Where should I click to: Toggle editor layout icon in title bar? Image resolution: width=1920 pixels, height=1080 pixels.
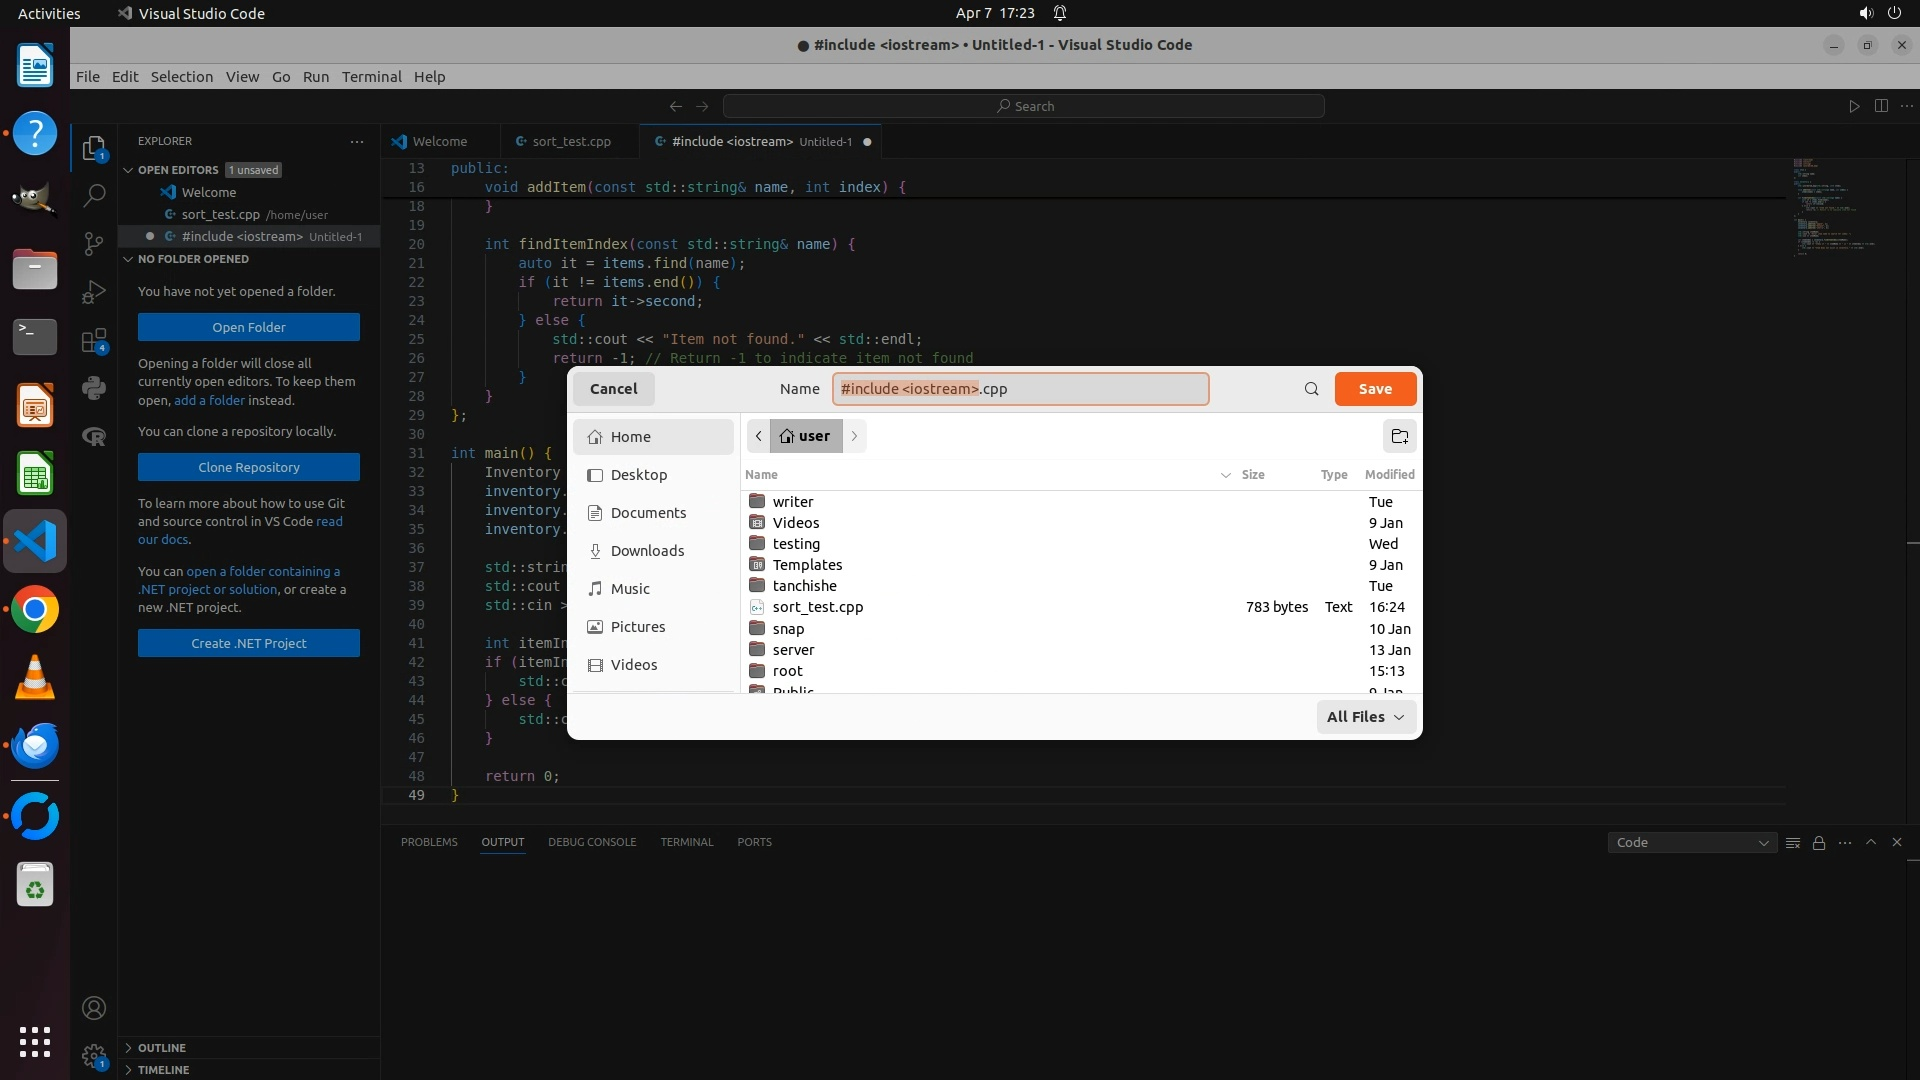point(1881,106)
